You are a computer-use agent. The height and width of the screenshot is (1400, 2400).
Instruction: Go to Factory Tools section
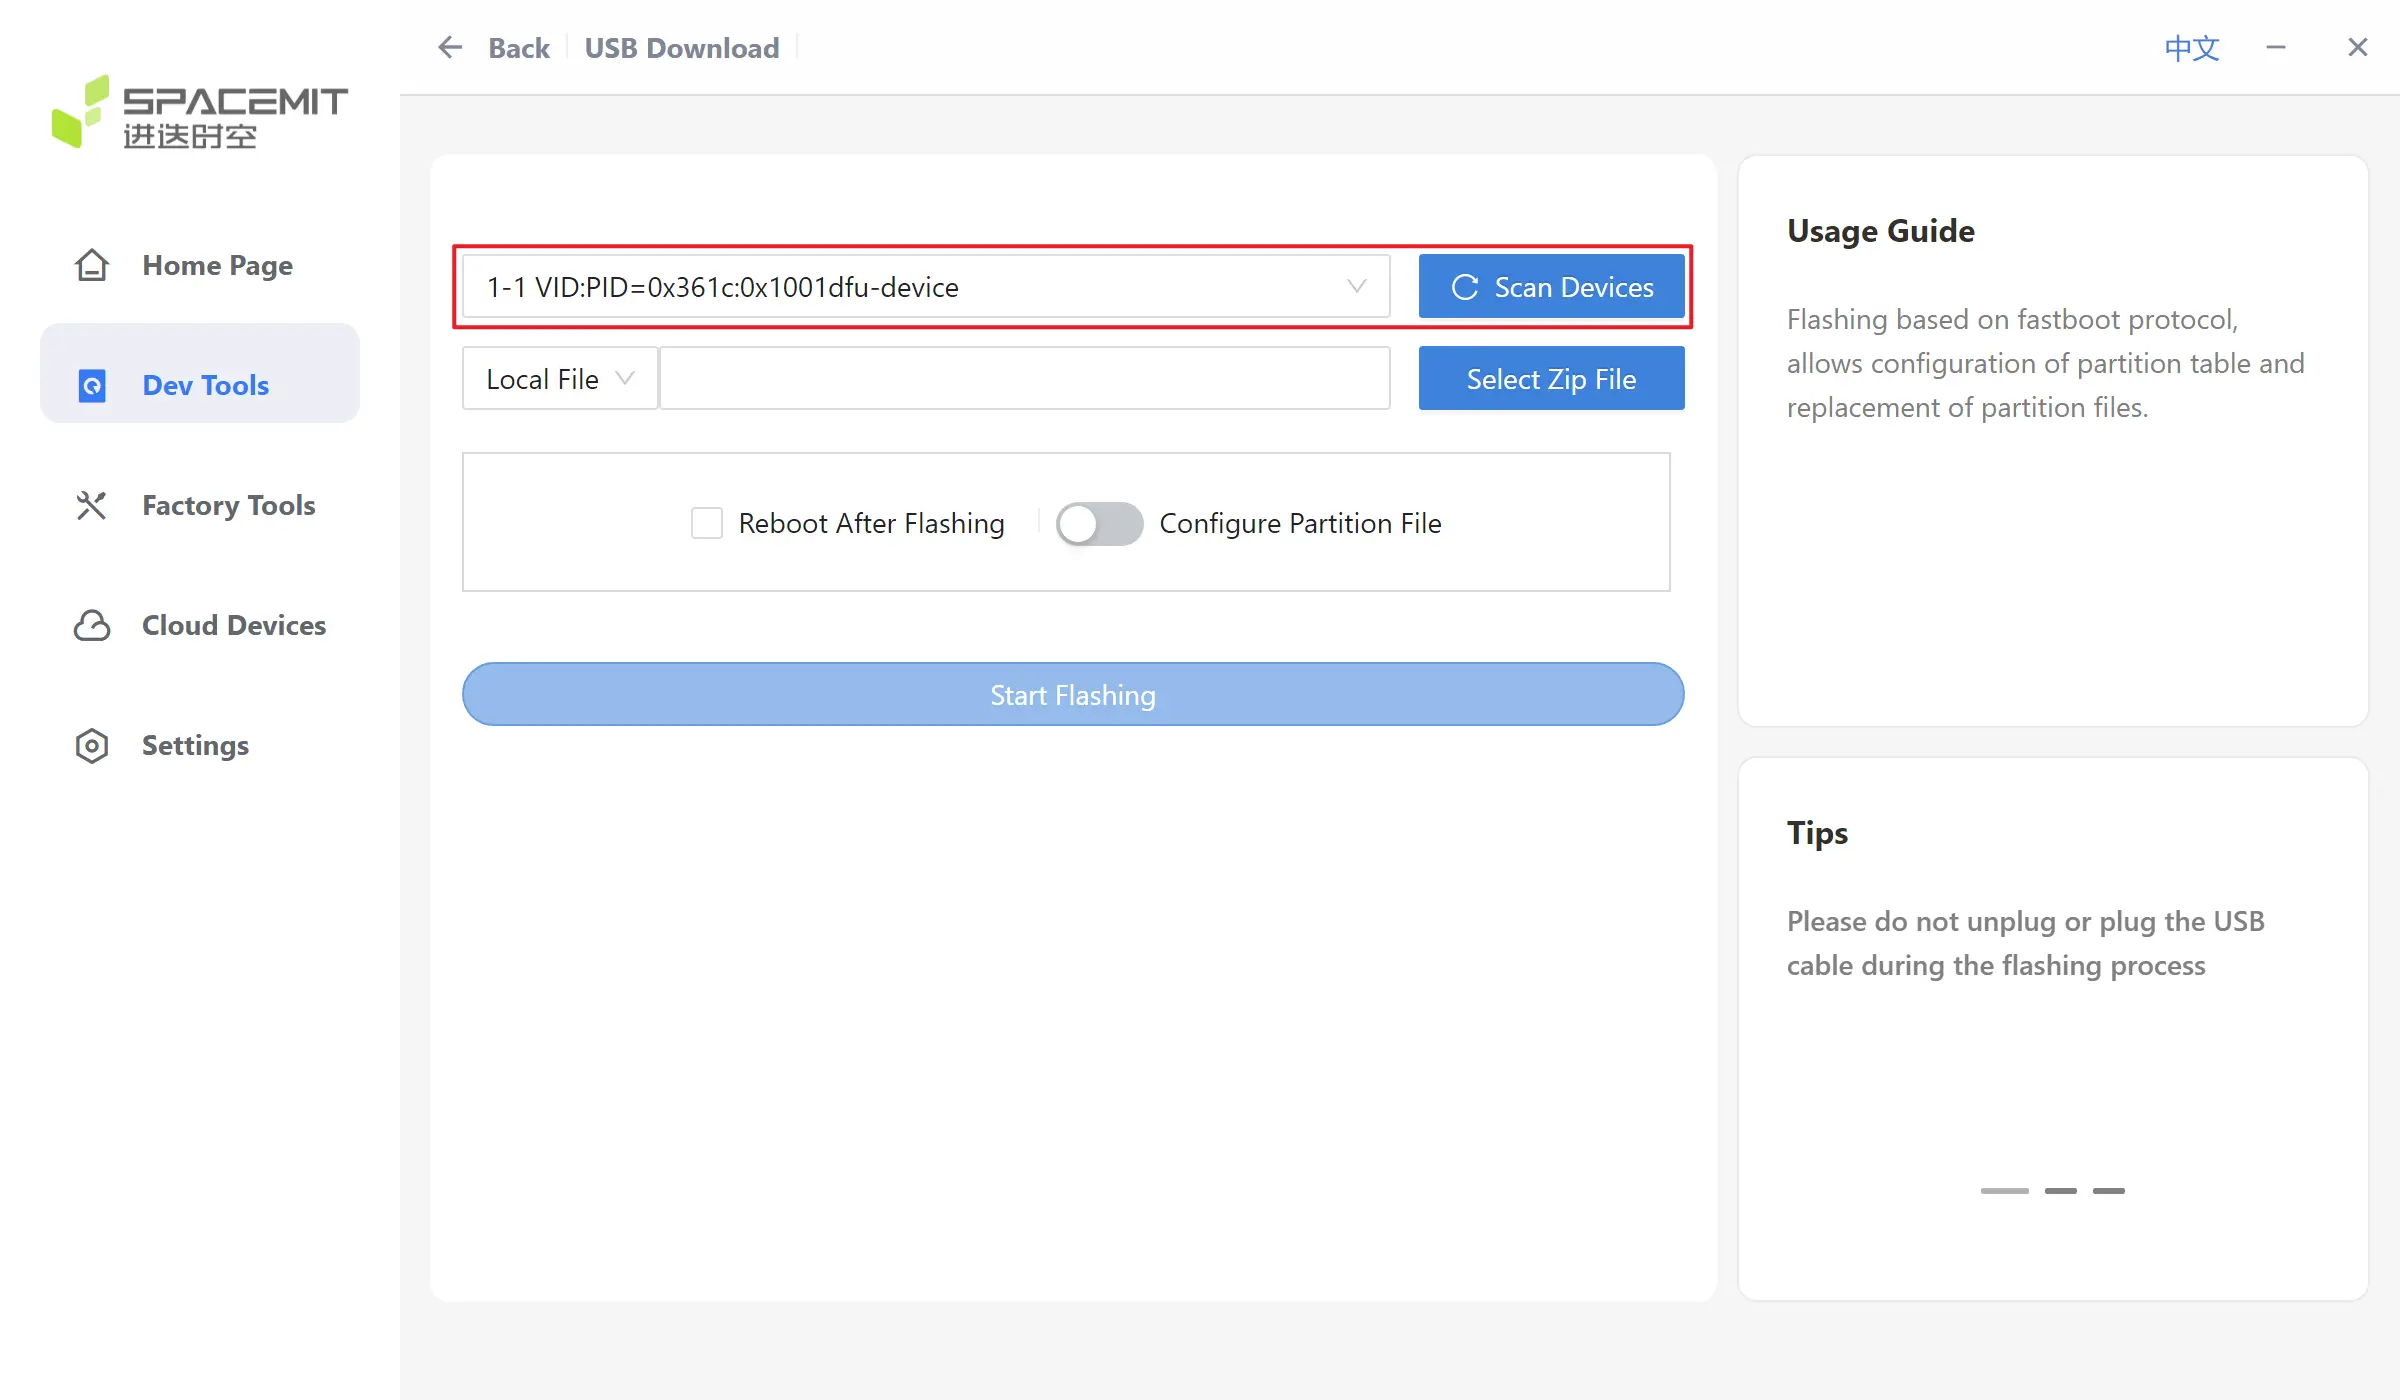(200, 505)
